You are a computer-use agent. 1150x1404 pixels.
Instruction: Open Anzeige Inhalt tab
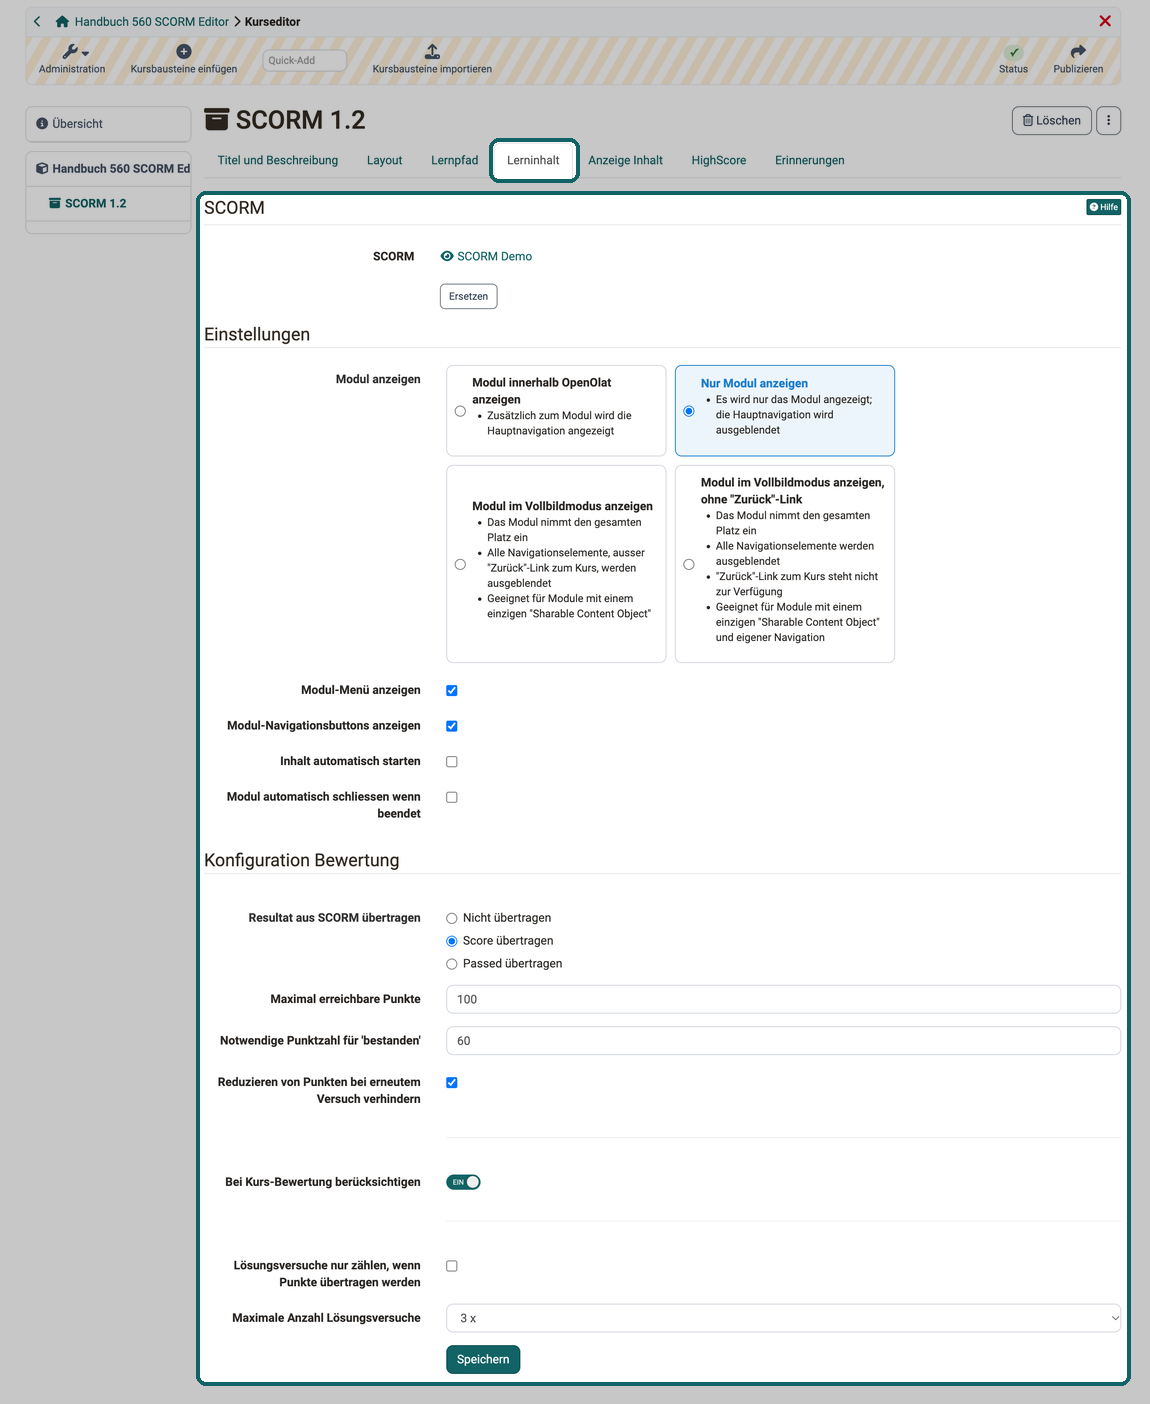click(626, 160)
